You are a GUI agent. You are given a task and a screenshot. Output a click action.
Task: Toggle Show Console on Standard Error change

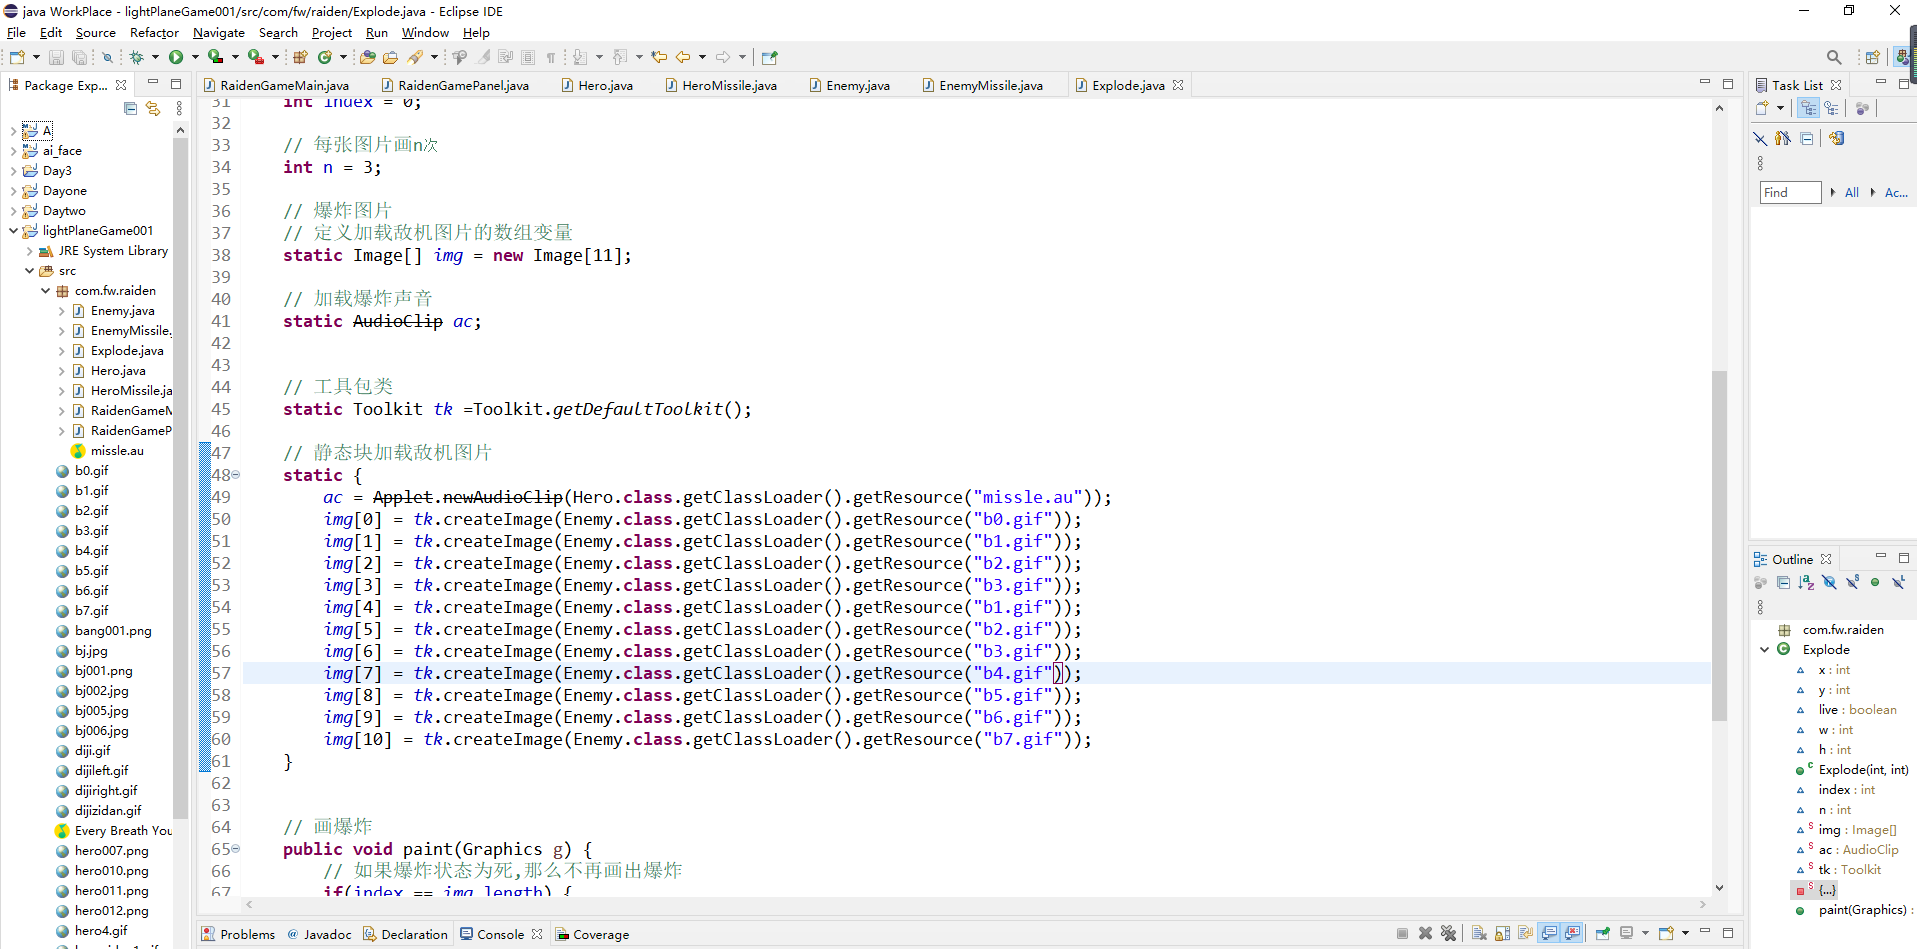click(1572, 933)
